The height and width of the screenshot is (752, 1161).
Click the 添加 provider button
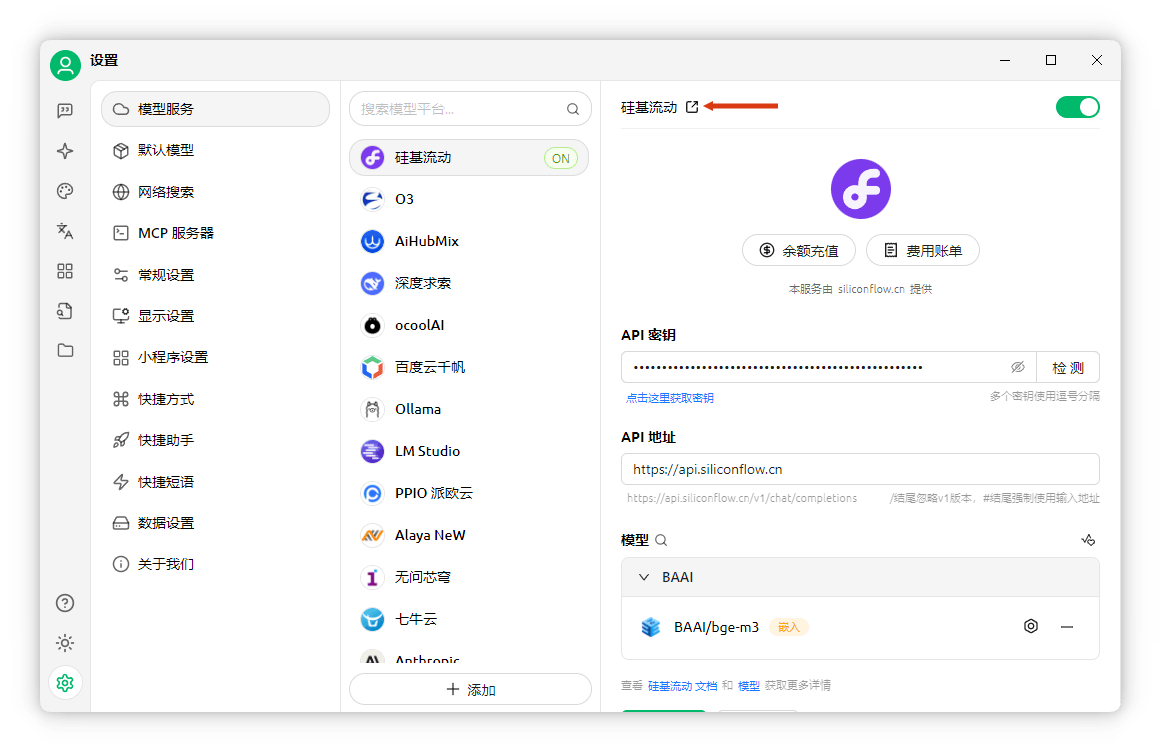(x=470, y=689)
